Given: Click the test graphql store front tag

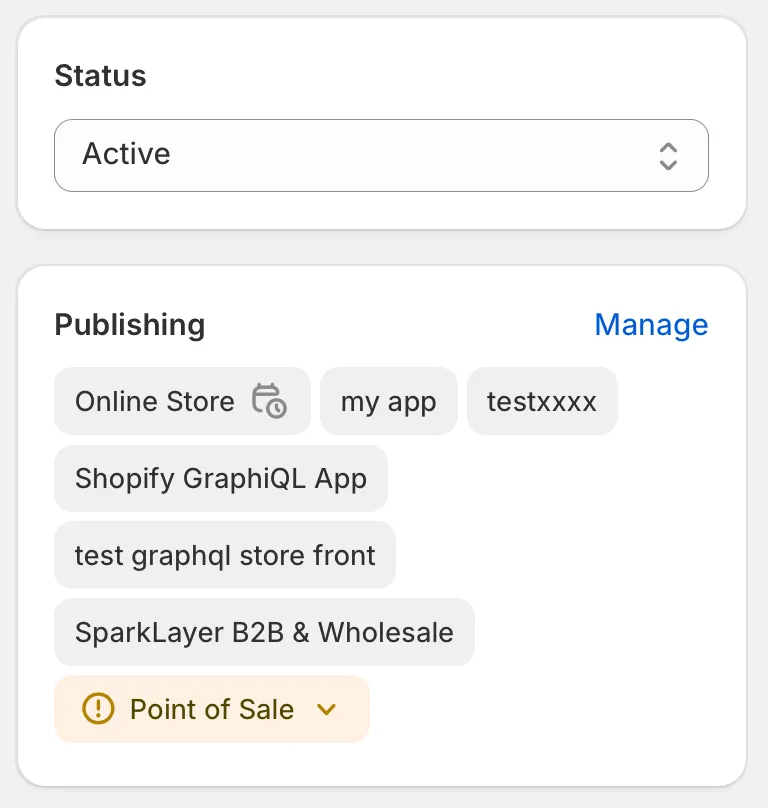Looking at the screenshot, I should click(x=224, y=555).
